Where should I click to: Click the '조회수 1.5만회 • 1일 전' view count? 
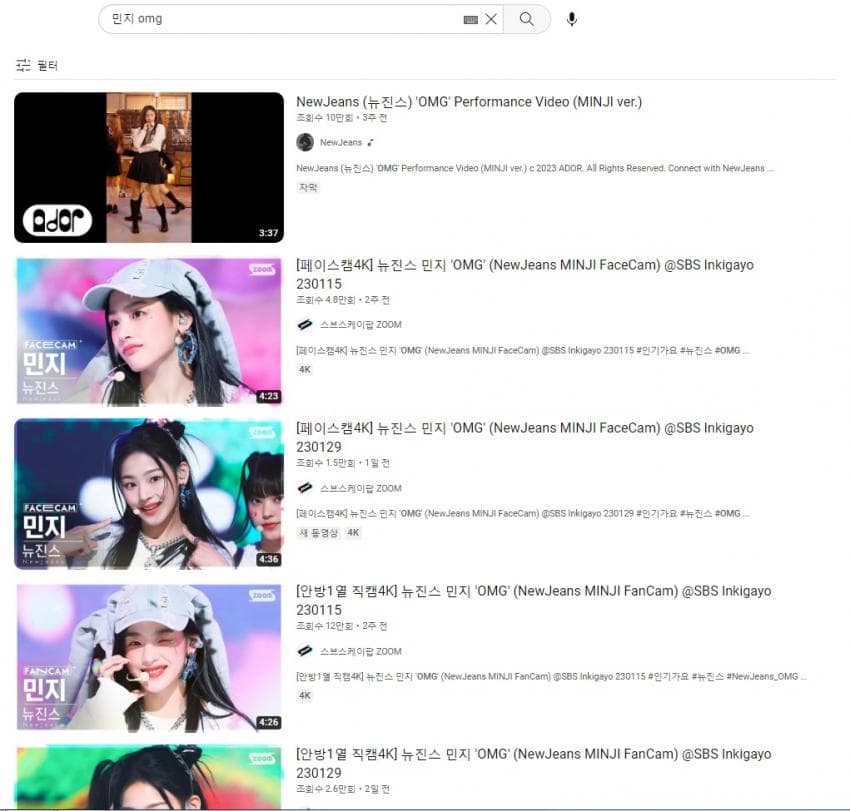(343, 463)
